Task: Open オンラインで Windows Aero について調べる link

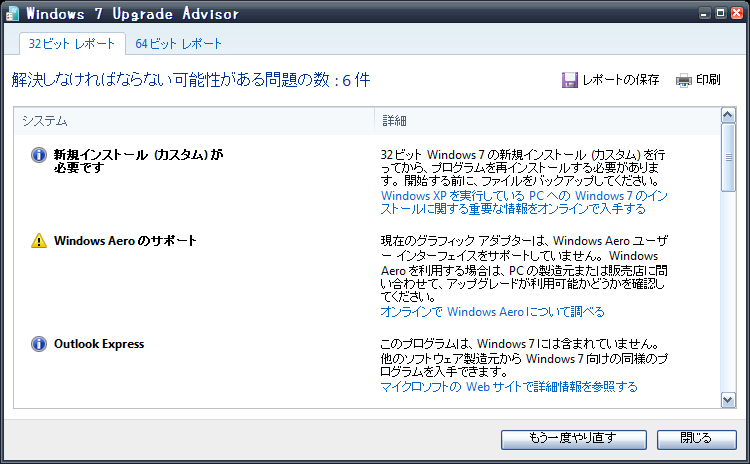Action: click(x=492, y=312)
